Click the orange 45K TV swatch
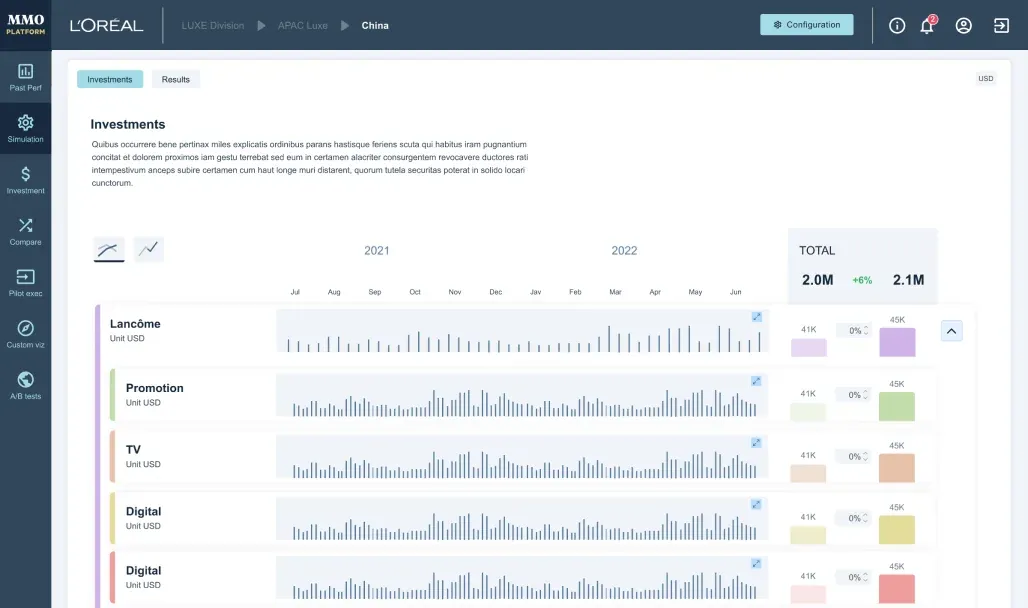The width and height of the screenshot is (1028, 608). pos(896,468)
